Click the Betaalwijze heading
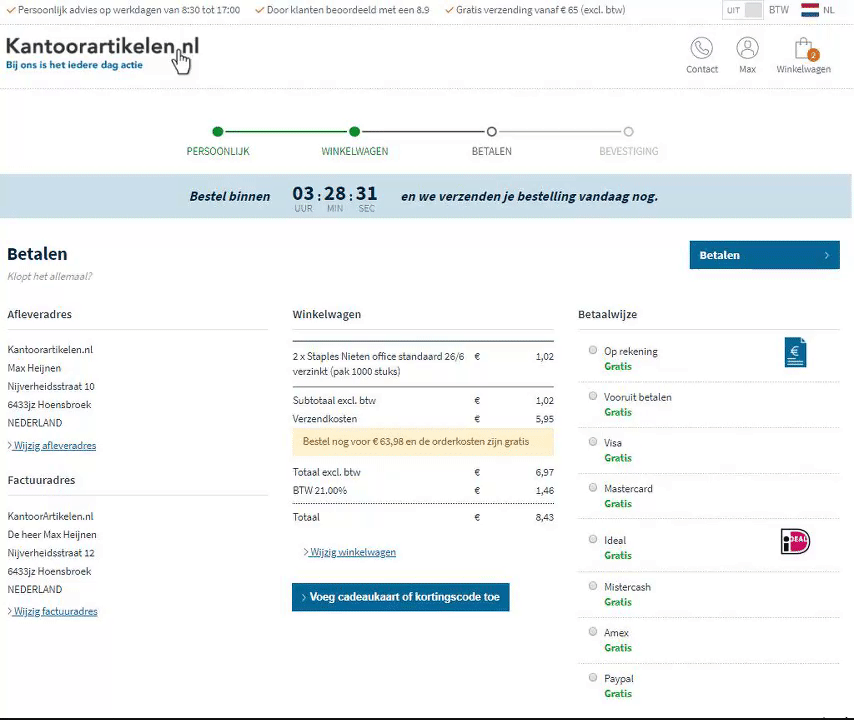Screen dimensions: 854x720 607,314
